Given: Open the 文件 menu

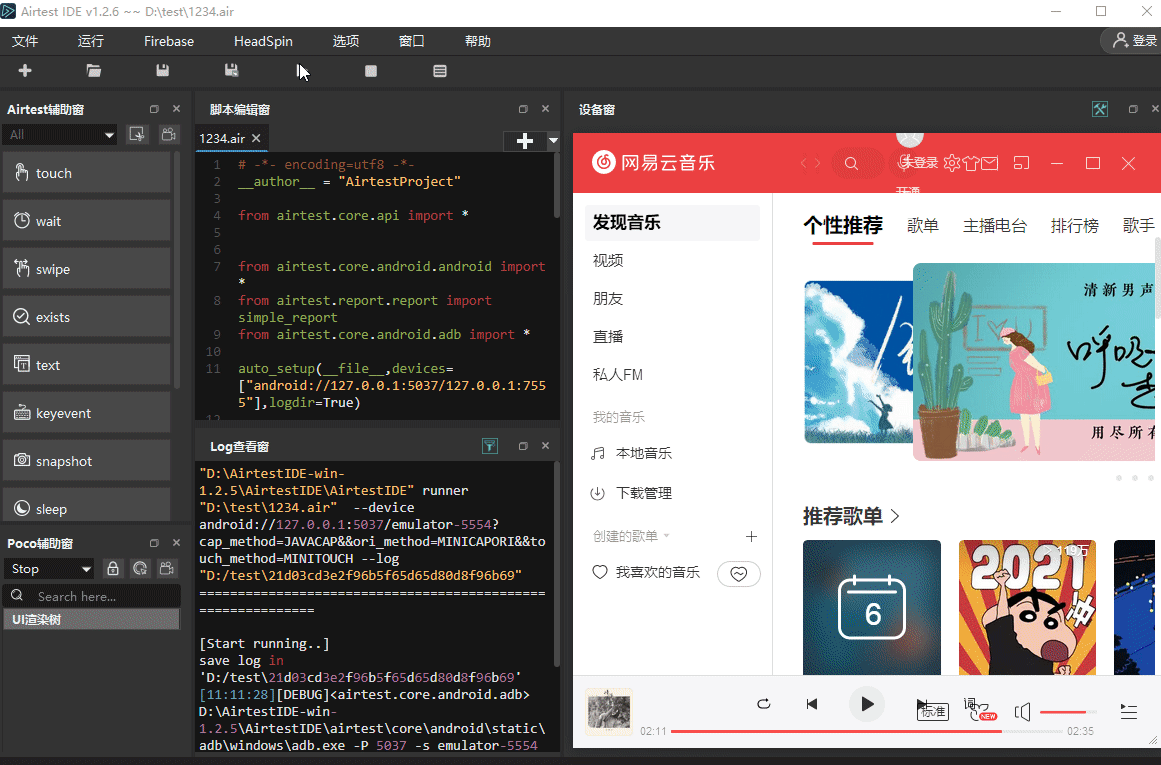Looking at the screenshot, I should (25, 41).
